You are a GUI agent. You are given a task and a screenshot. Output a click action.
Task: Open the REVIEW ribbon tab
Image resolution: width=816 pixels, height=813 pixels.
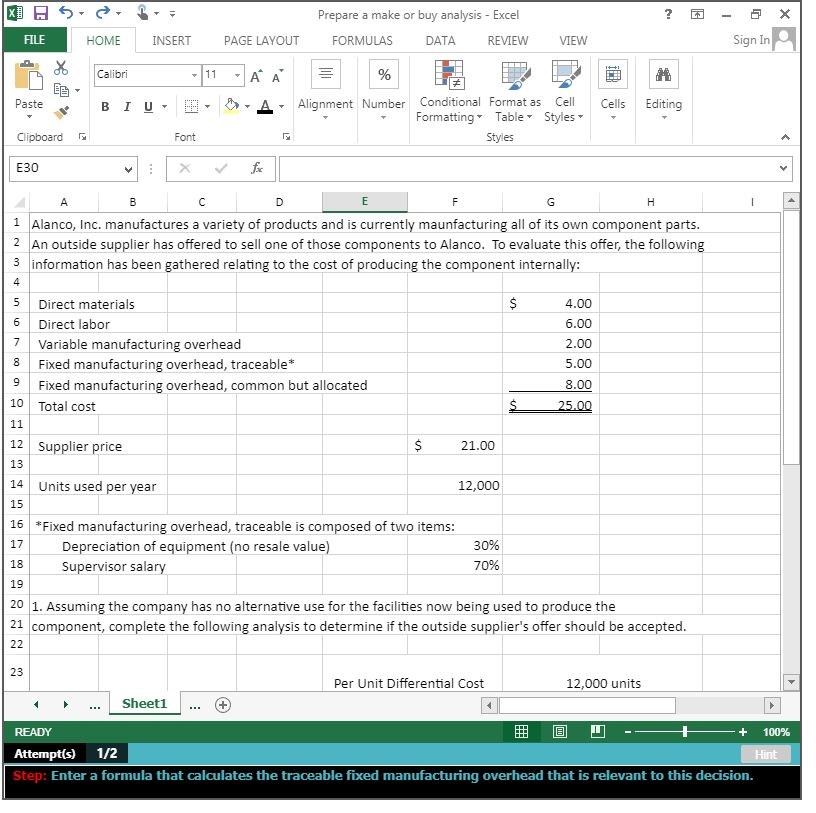[507, 41]
